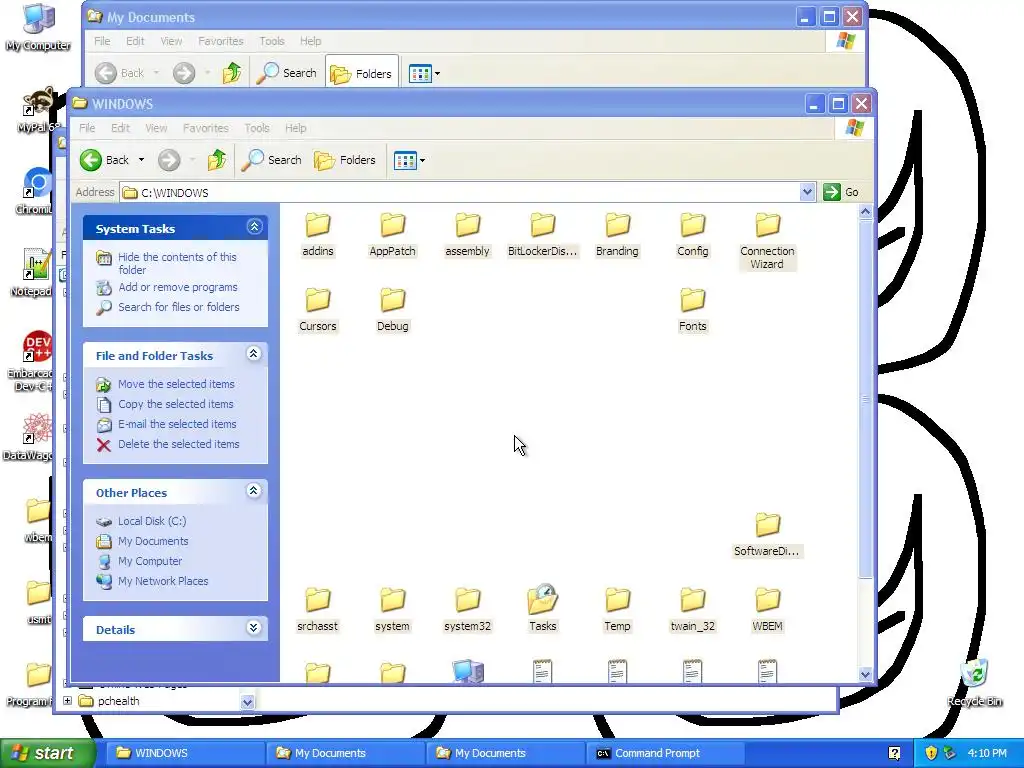
Task: Select the SoftwareDi... folder
Action: 767,535
